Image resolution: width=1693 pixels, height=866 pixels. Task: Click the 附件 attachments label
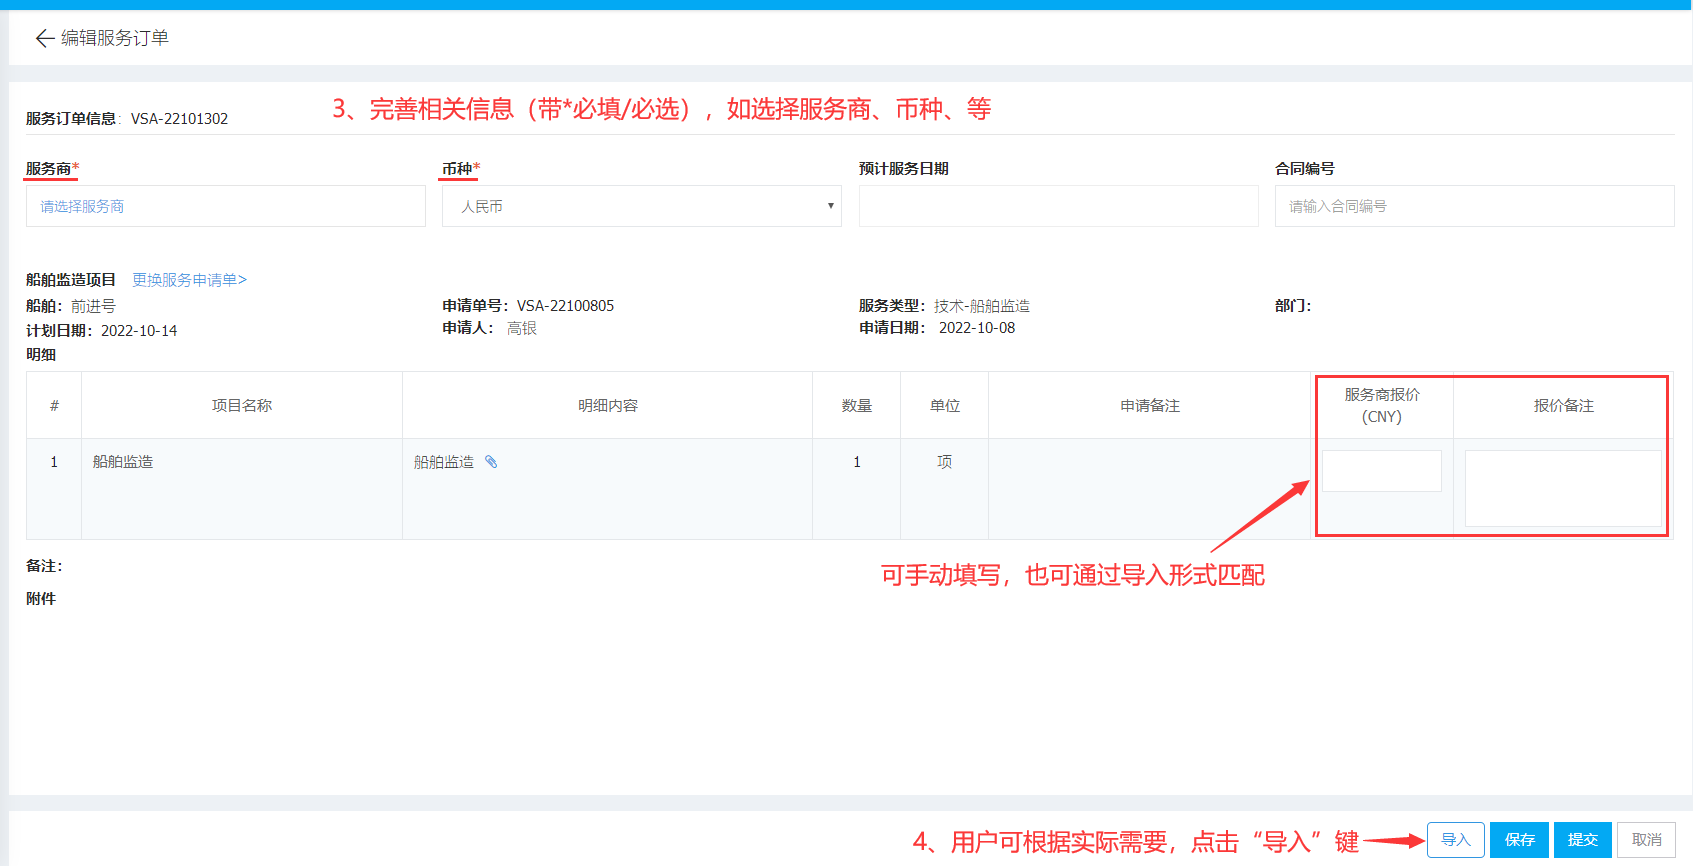(x=41, y=599)
